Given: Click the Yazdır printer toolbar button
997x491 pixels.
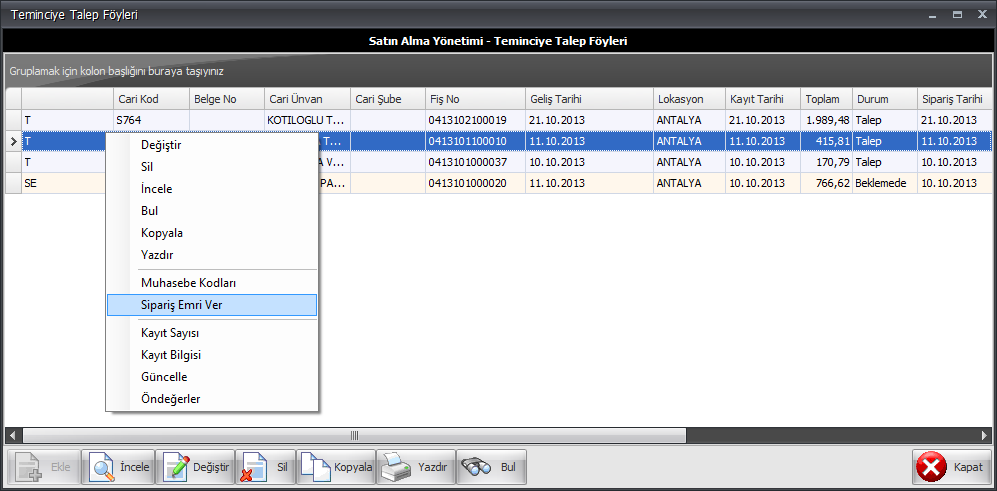Looking at the screenshot, I should tap(416, 467).
